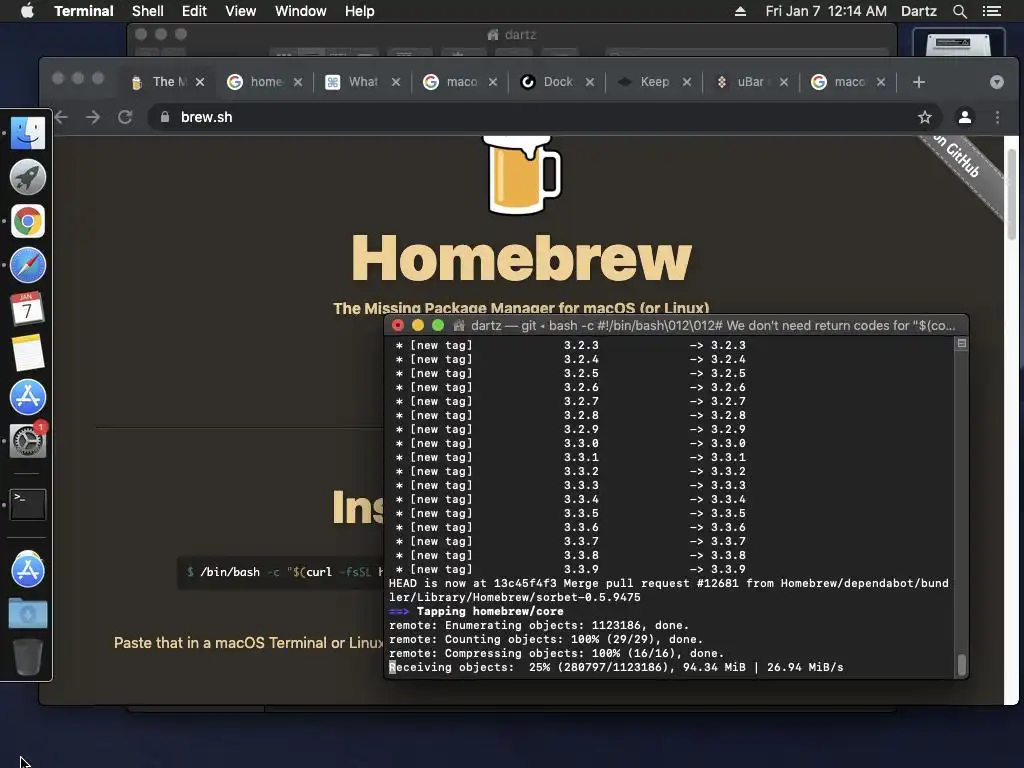1024x768 pixels.
Task: Open a new Chrome tab
Action: [x=919, y=82]
